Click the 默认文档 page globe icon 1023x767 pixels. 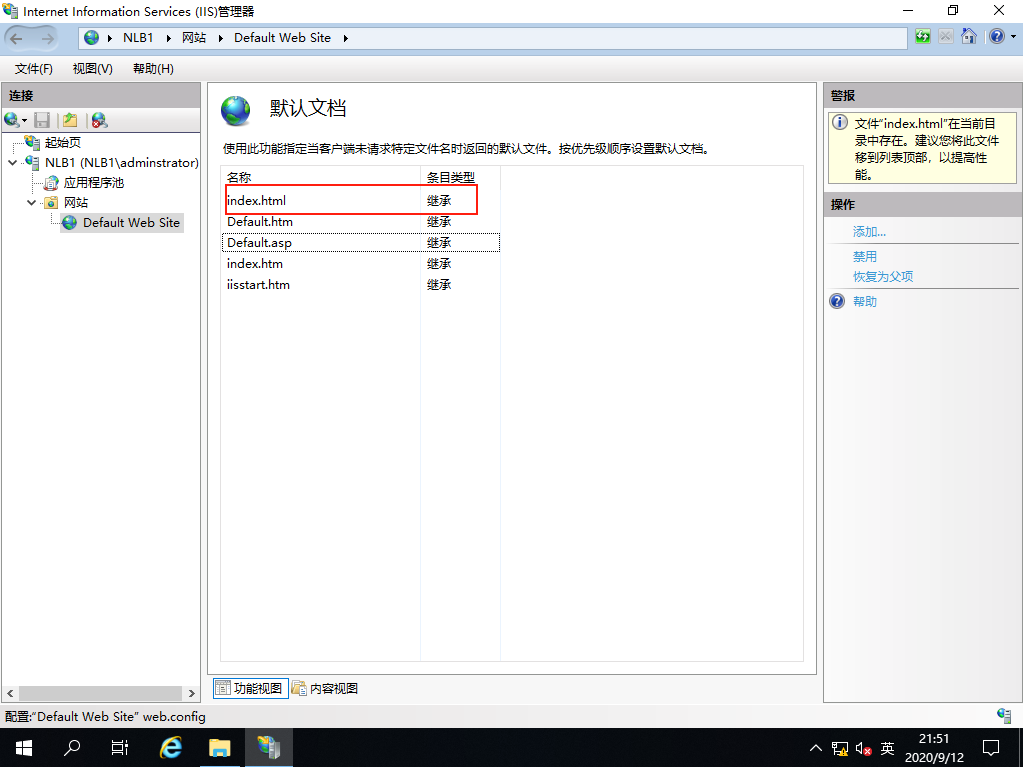pos(236,110)
